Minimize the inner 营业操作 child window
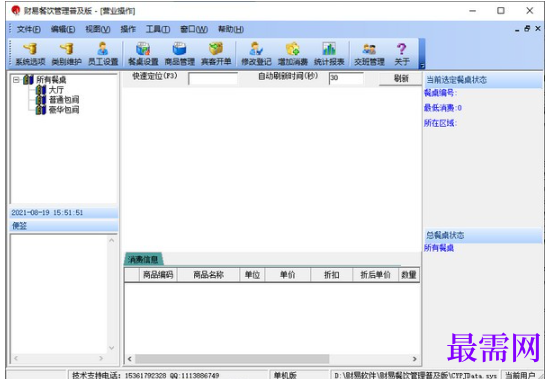The width and height of the screenshot is (559, 379). (x=517, y=30)
